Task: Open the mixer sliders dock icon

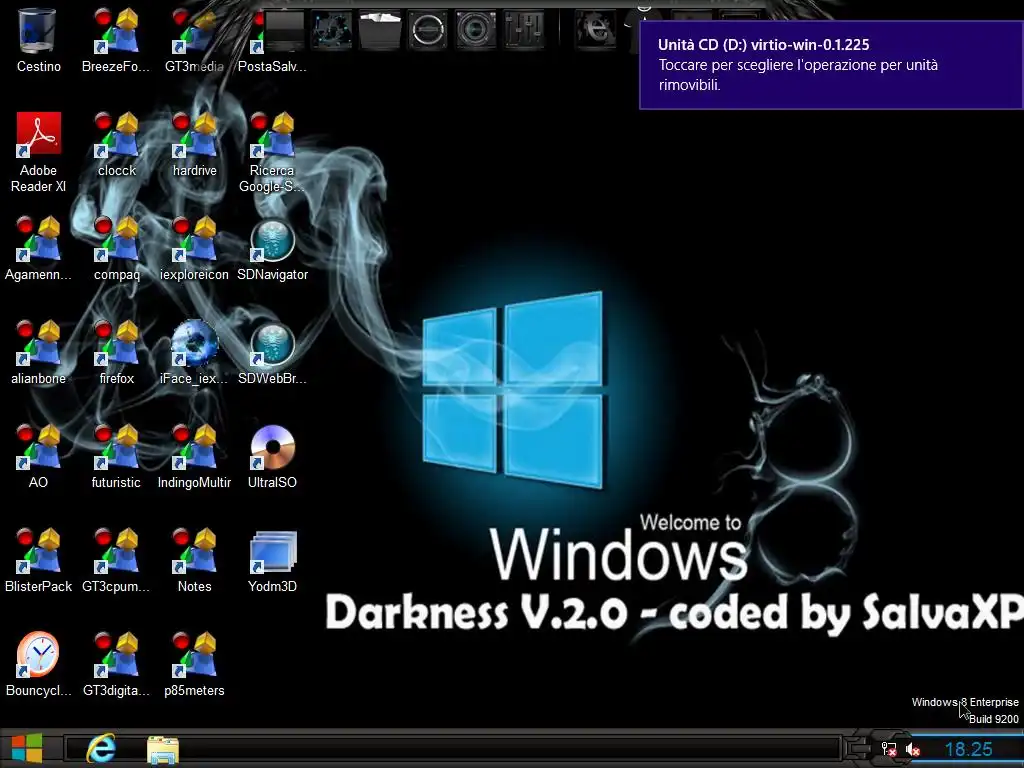Action: coord(524,29)
